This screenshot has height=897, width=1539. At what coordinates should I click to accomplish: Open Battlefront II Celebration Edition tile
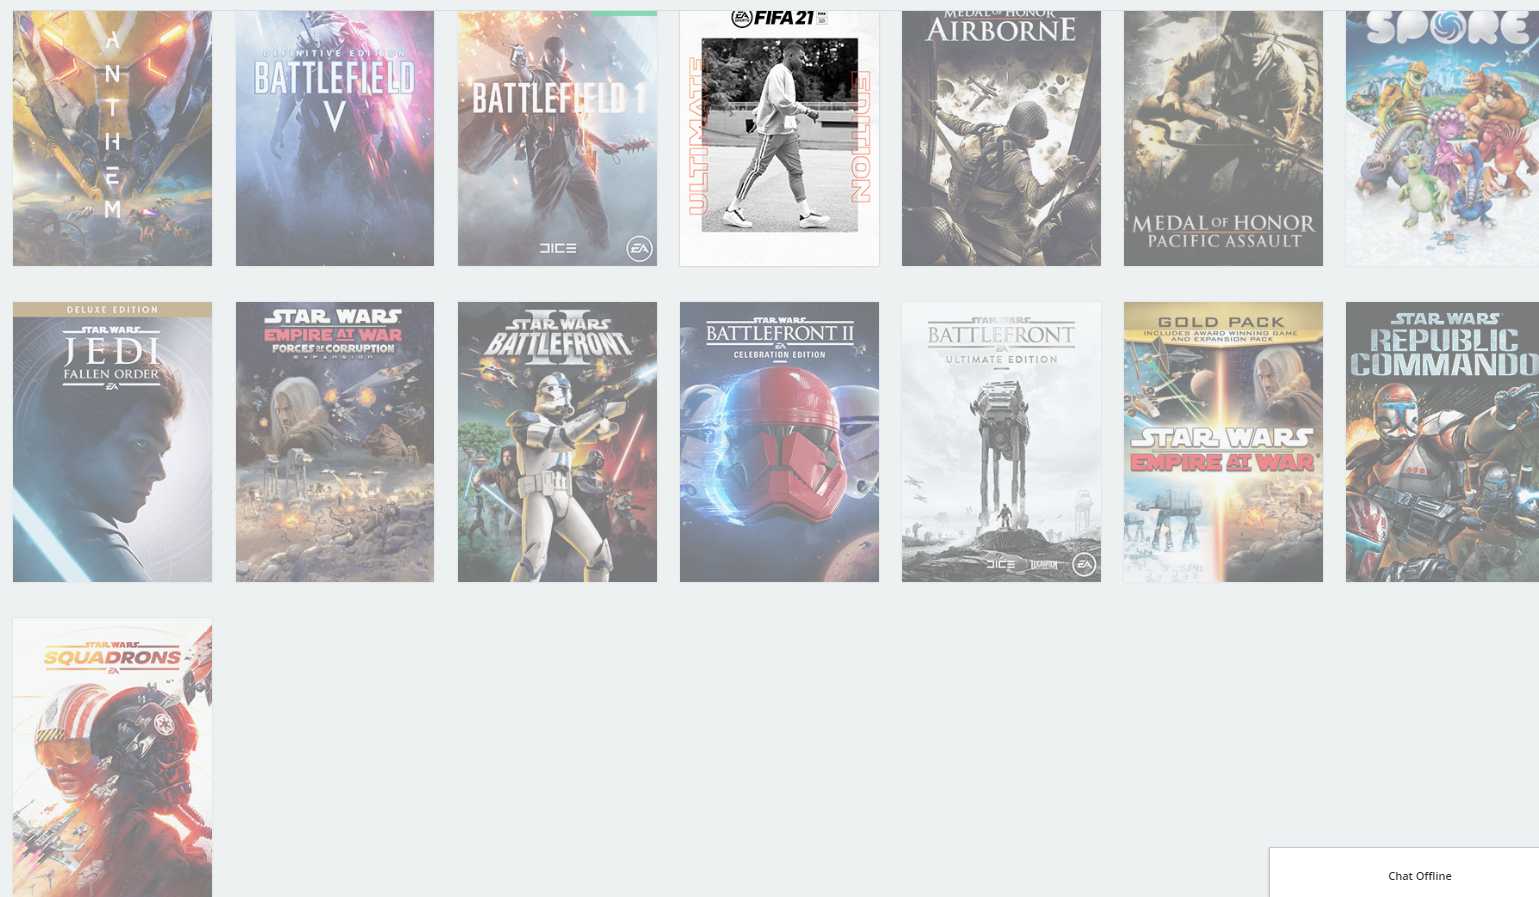779,442
